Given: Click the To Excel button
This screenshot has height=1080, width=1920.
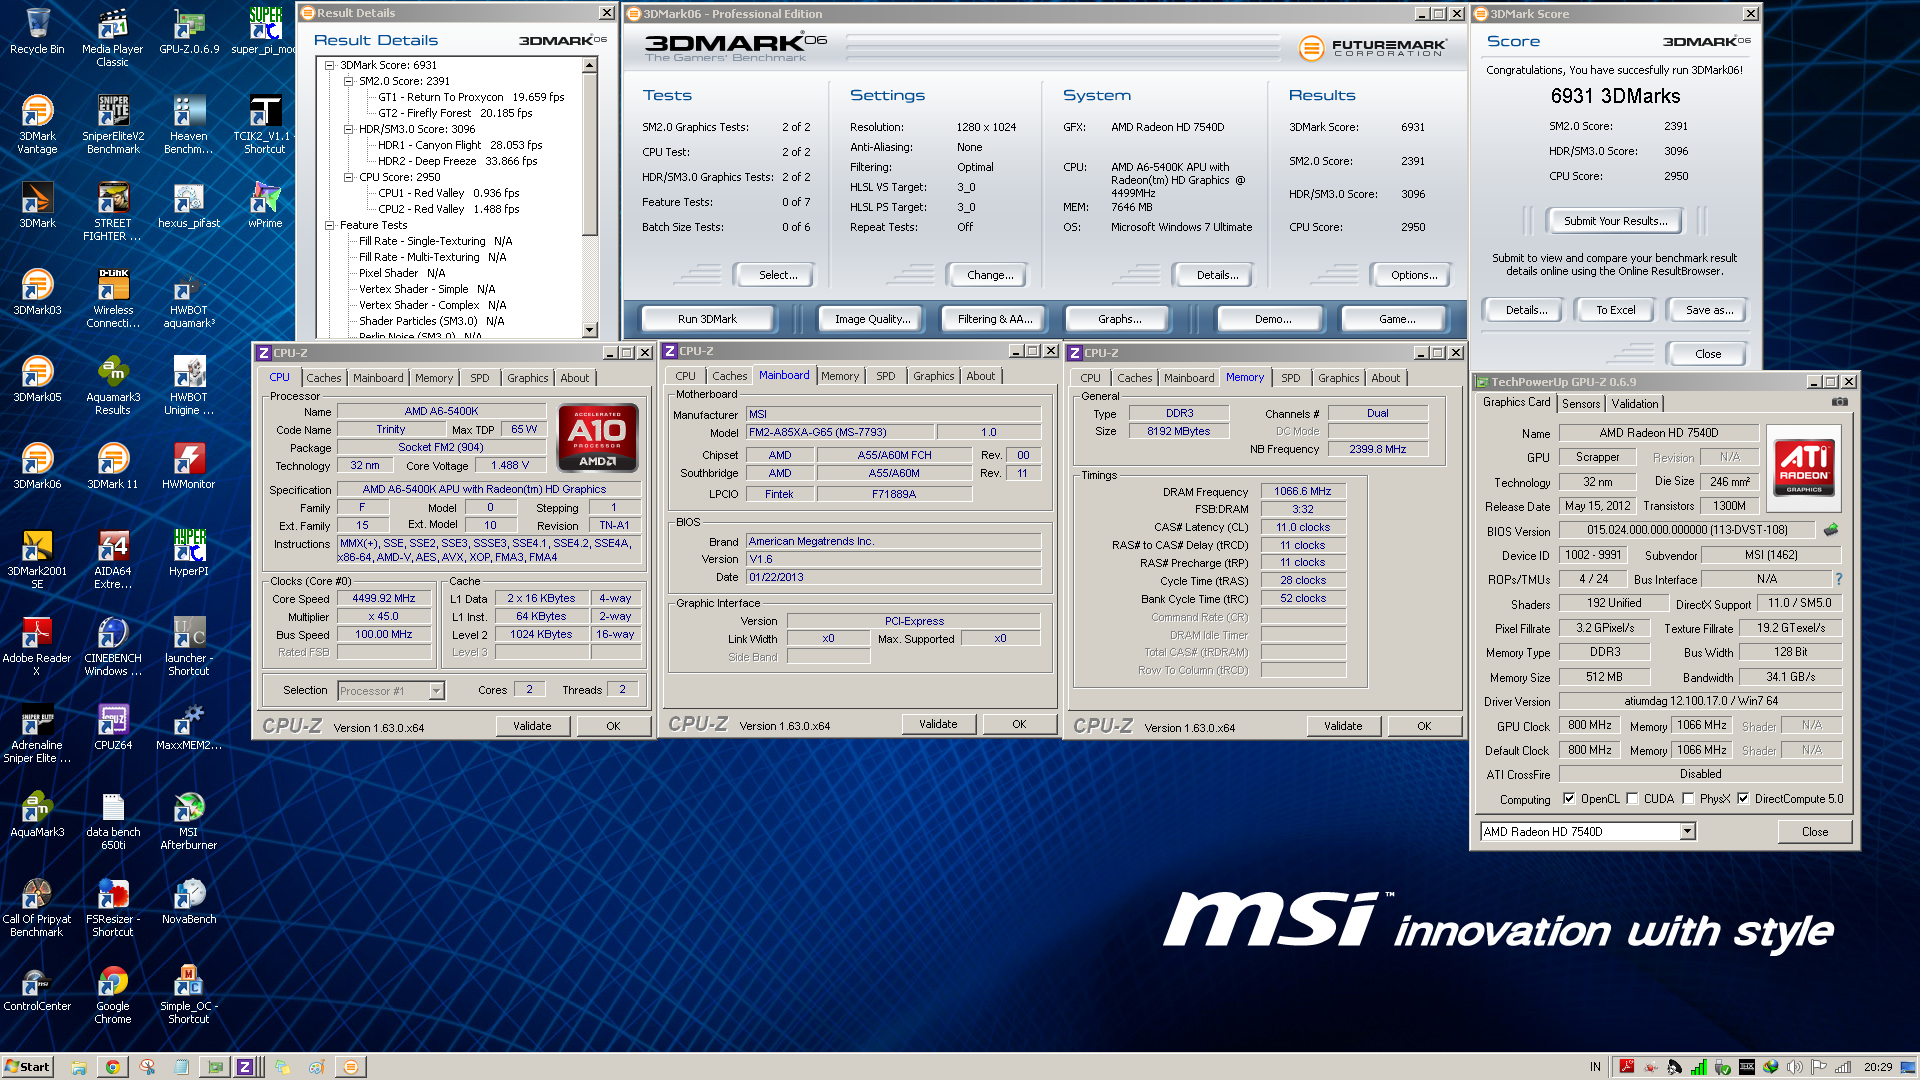Looking at the screenshot, I should [1615, 310].
